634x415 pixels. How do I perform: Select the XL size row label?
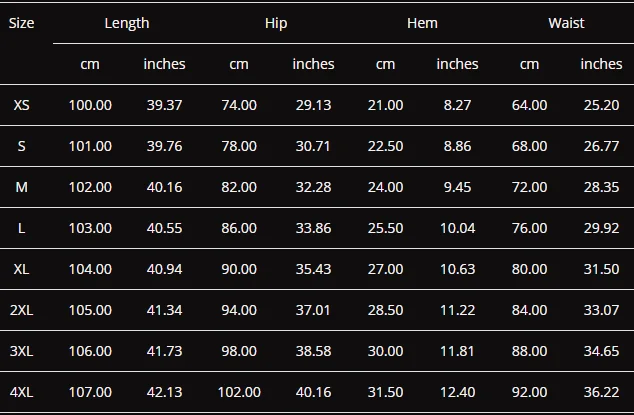pyautogui.click(x=21, y=269)
